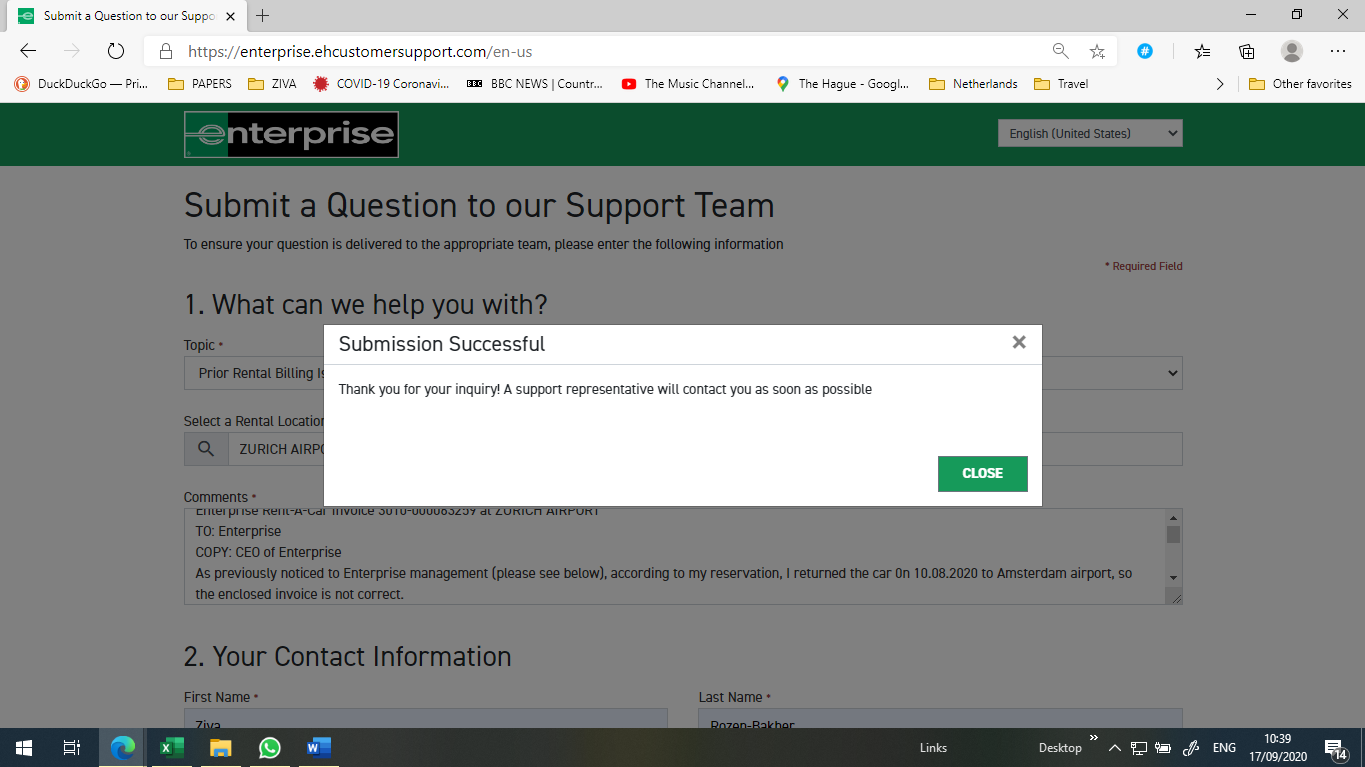
Task: Open the English (United States) language dropdown
Action: pos(1089,132)
